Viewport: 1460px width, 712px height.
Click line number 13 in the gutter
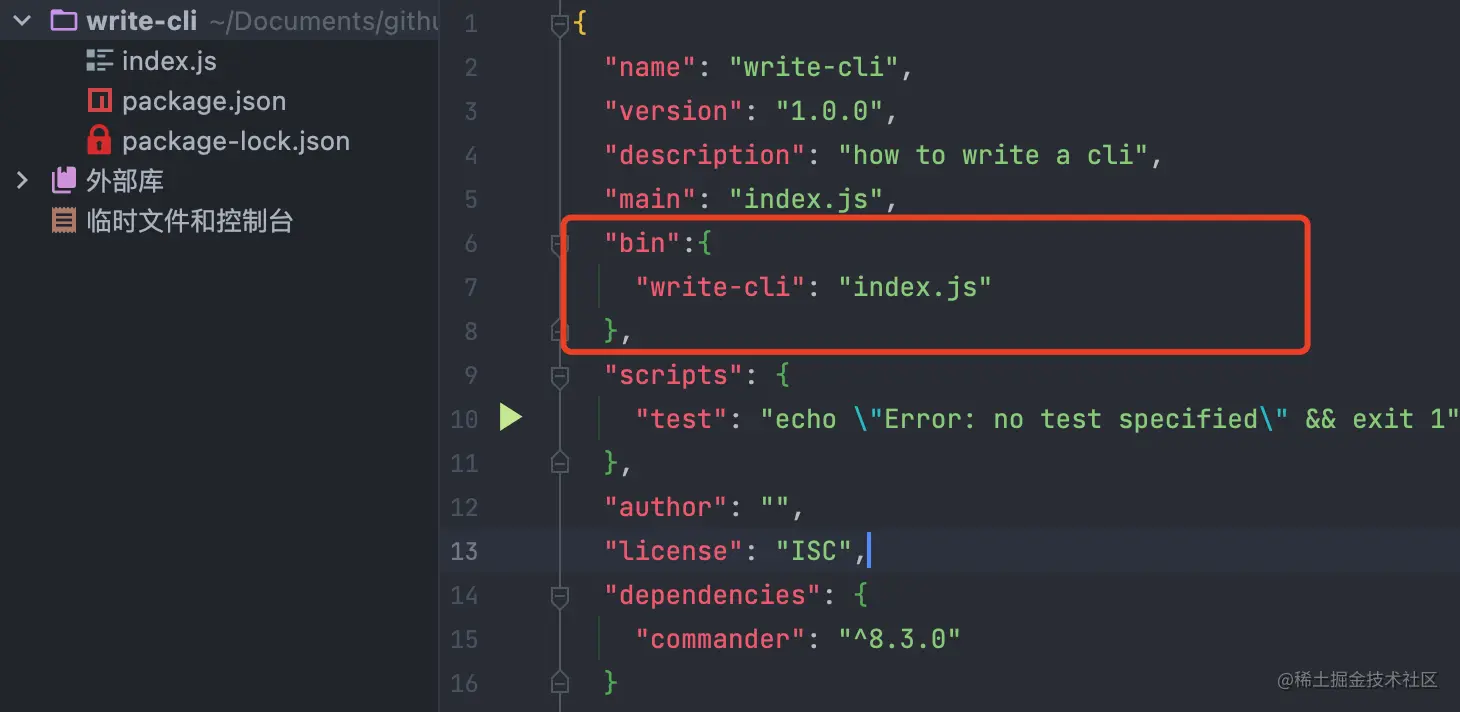point(464,551)
